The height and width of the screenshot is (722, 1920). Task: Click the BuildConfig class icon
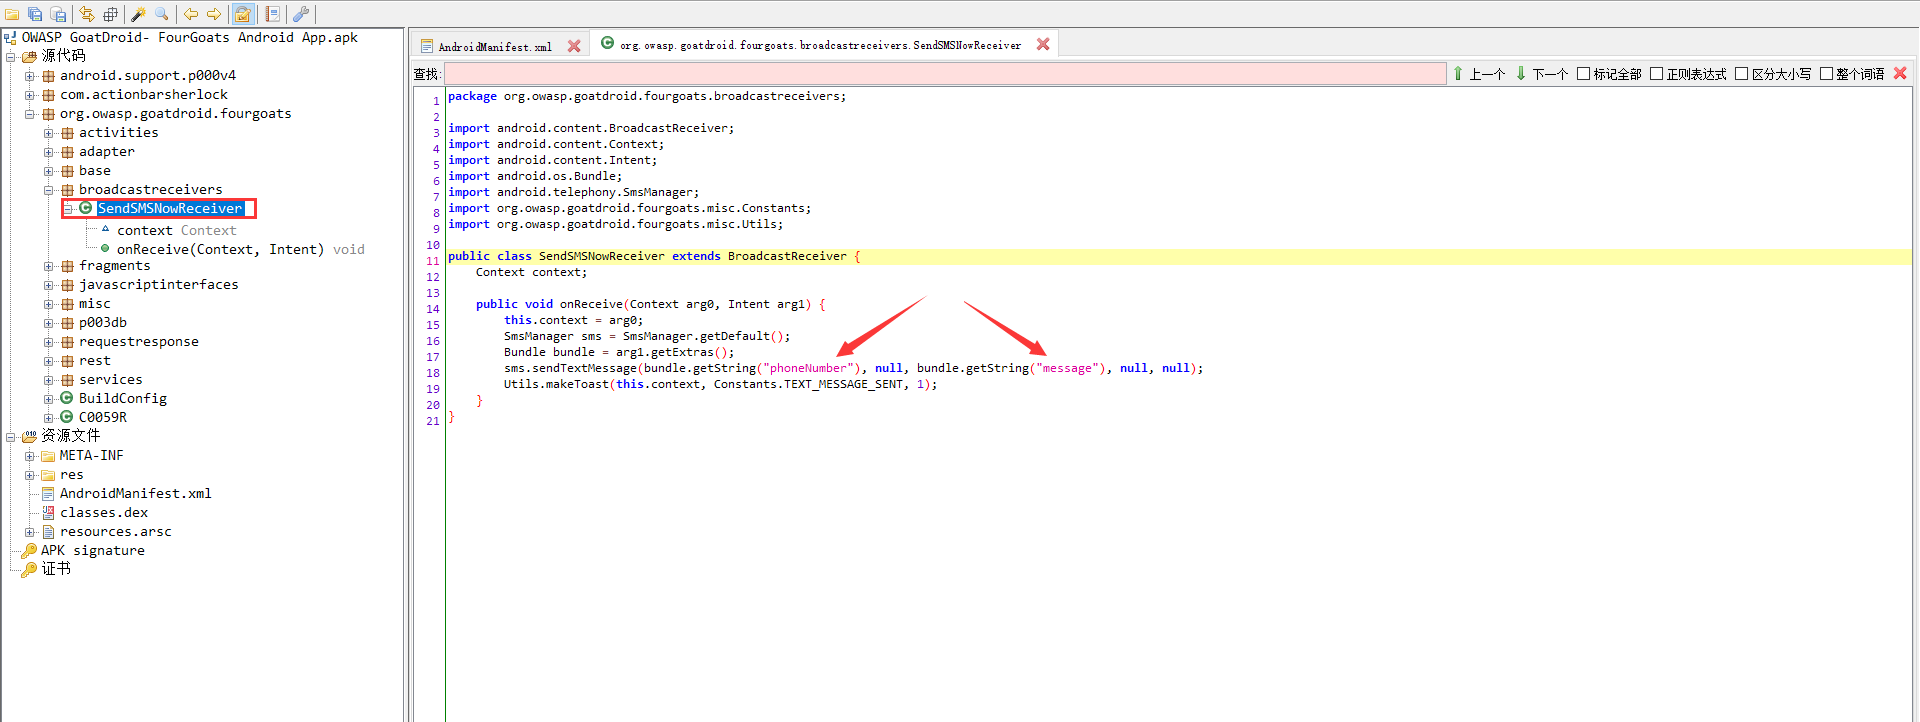tap(67, 398)
